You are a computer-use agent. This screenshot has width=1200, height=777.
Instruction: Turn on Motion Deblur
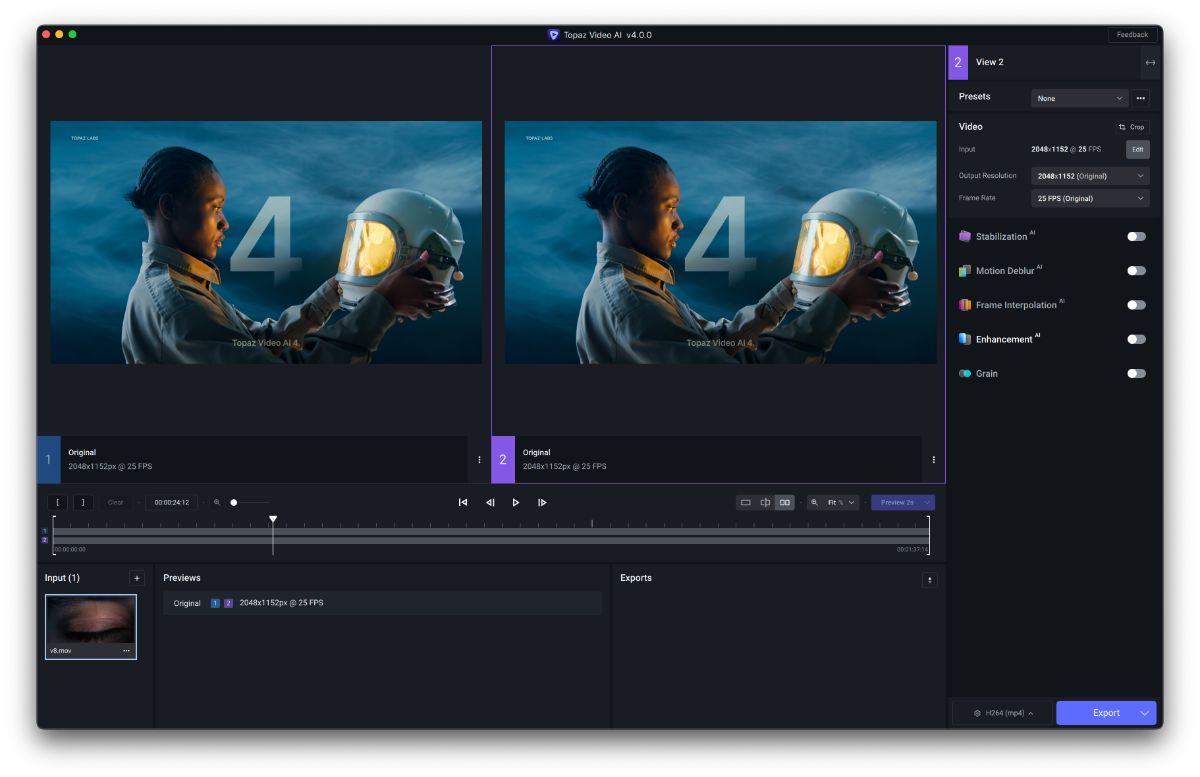(1136, 271)
